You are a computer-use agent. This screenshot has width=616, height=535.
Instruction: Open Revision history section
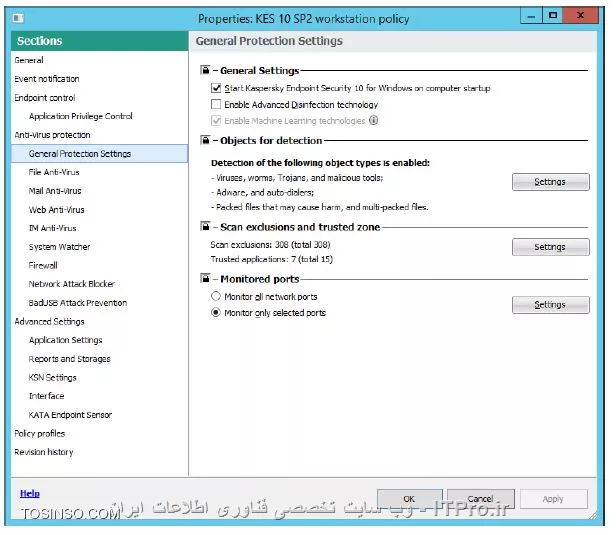(44, 452)
